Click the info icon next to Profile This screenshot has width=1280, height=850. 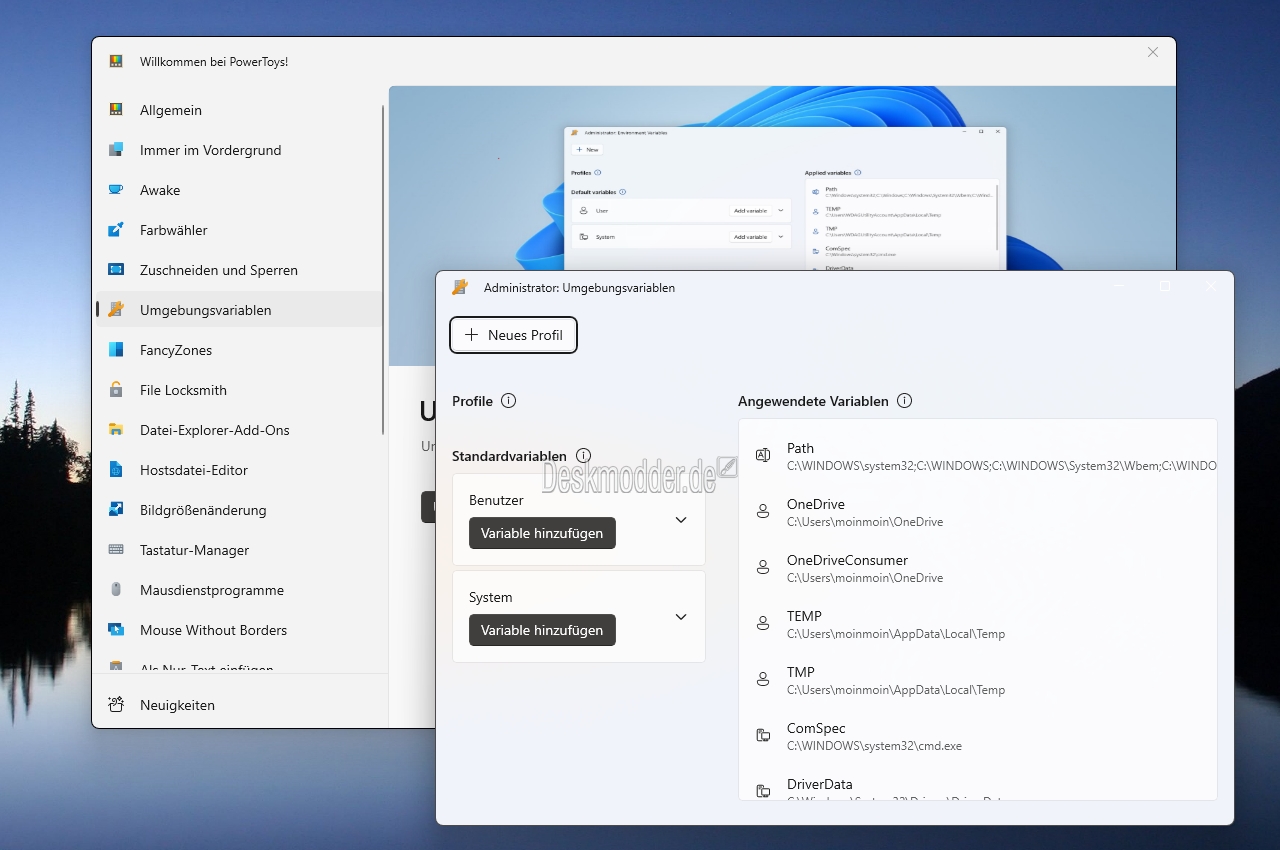pos(508,401)
